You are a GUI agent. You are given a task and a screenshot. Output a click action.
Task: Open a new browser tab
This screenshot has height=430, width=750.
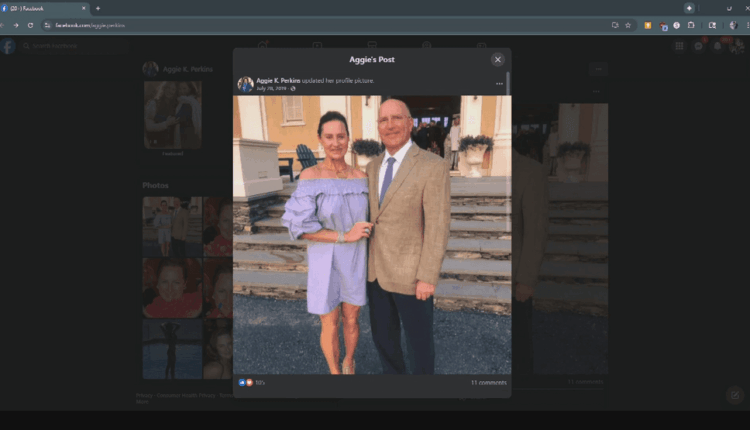tap(98, 8)
